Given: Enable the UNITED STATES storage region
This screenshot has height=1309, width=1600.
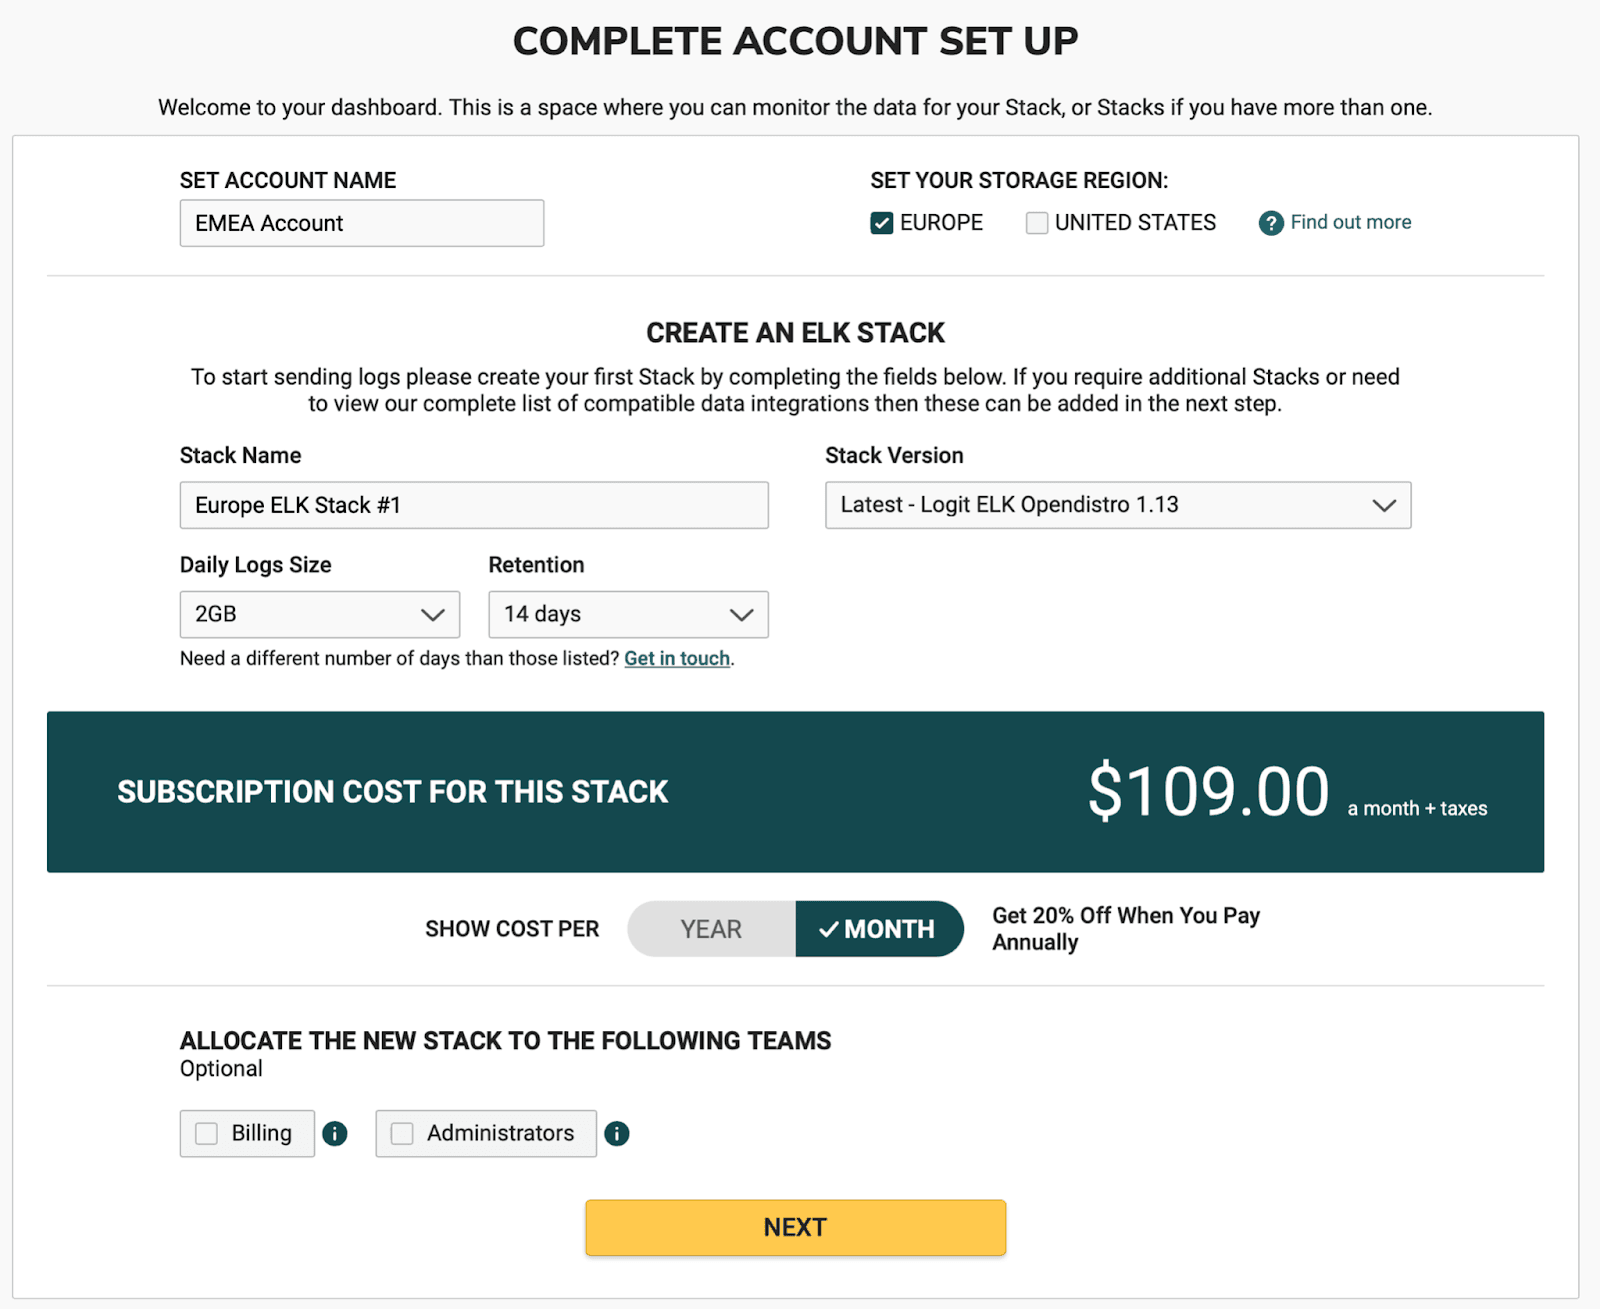Looking at the screenshot, I should click(1036, 222).
